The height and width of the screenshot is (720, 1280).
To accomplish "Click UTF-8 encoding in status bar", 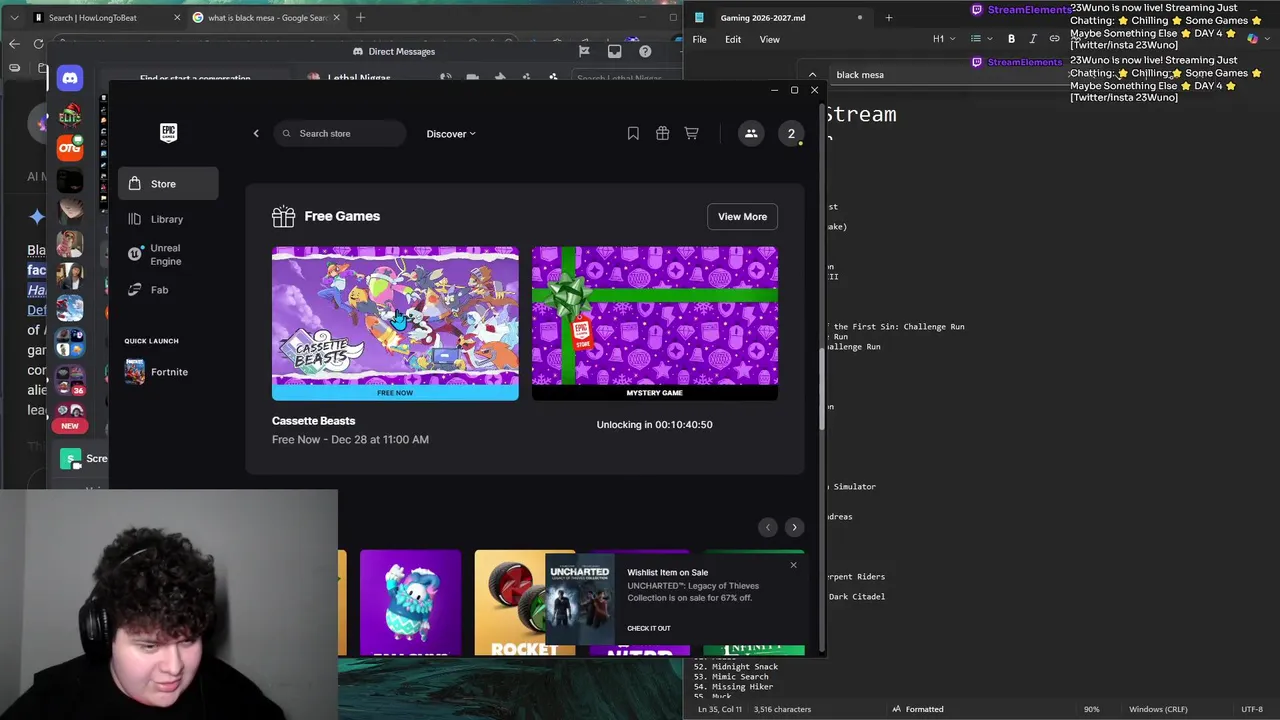I will tap(1252, 709).
